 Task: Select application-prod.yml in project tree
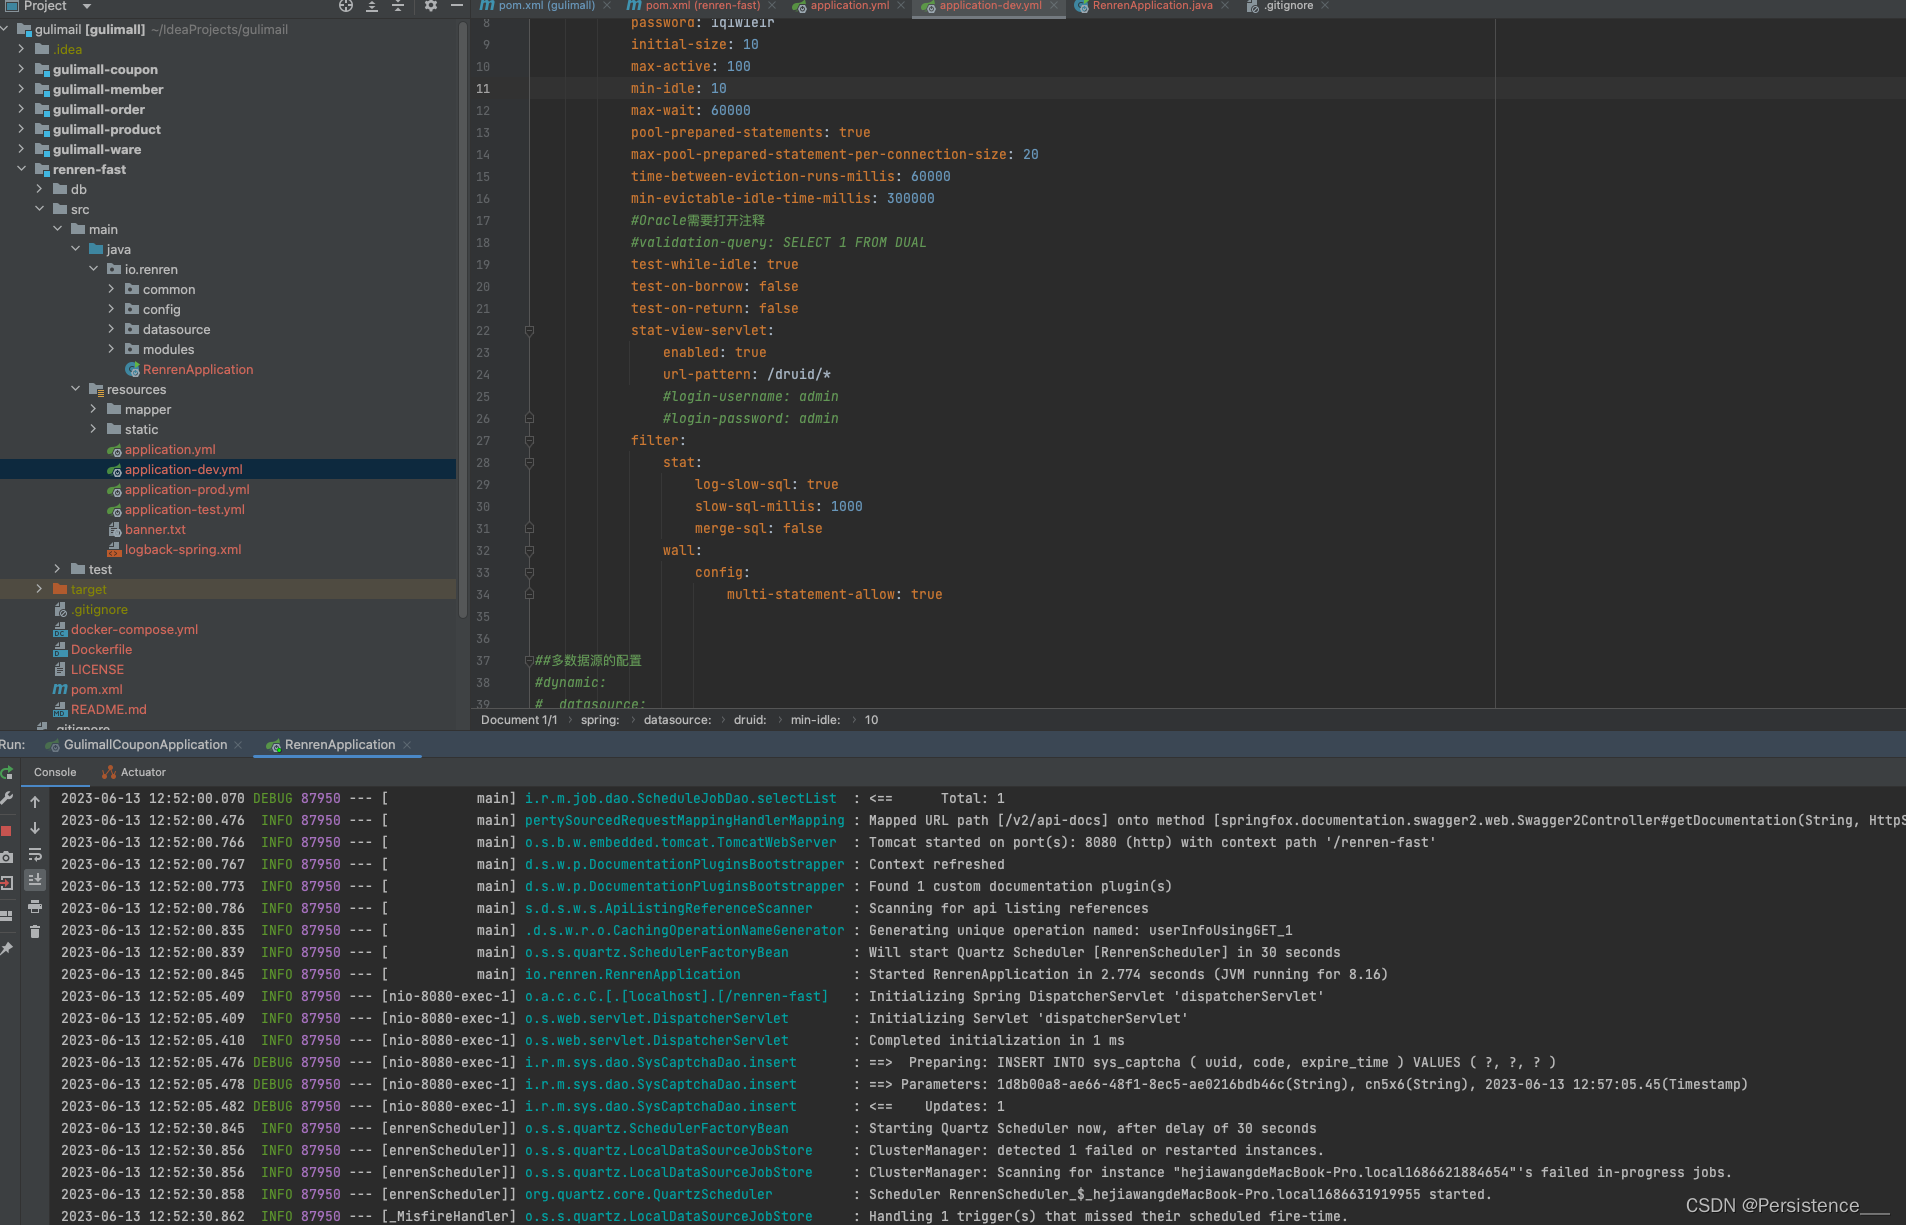click(187, 489)
